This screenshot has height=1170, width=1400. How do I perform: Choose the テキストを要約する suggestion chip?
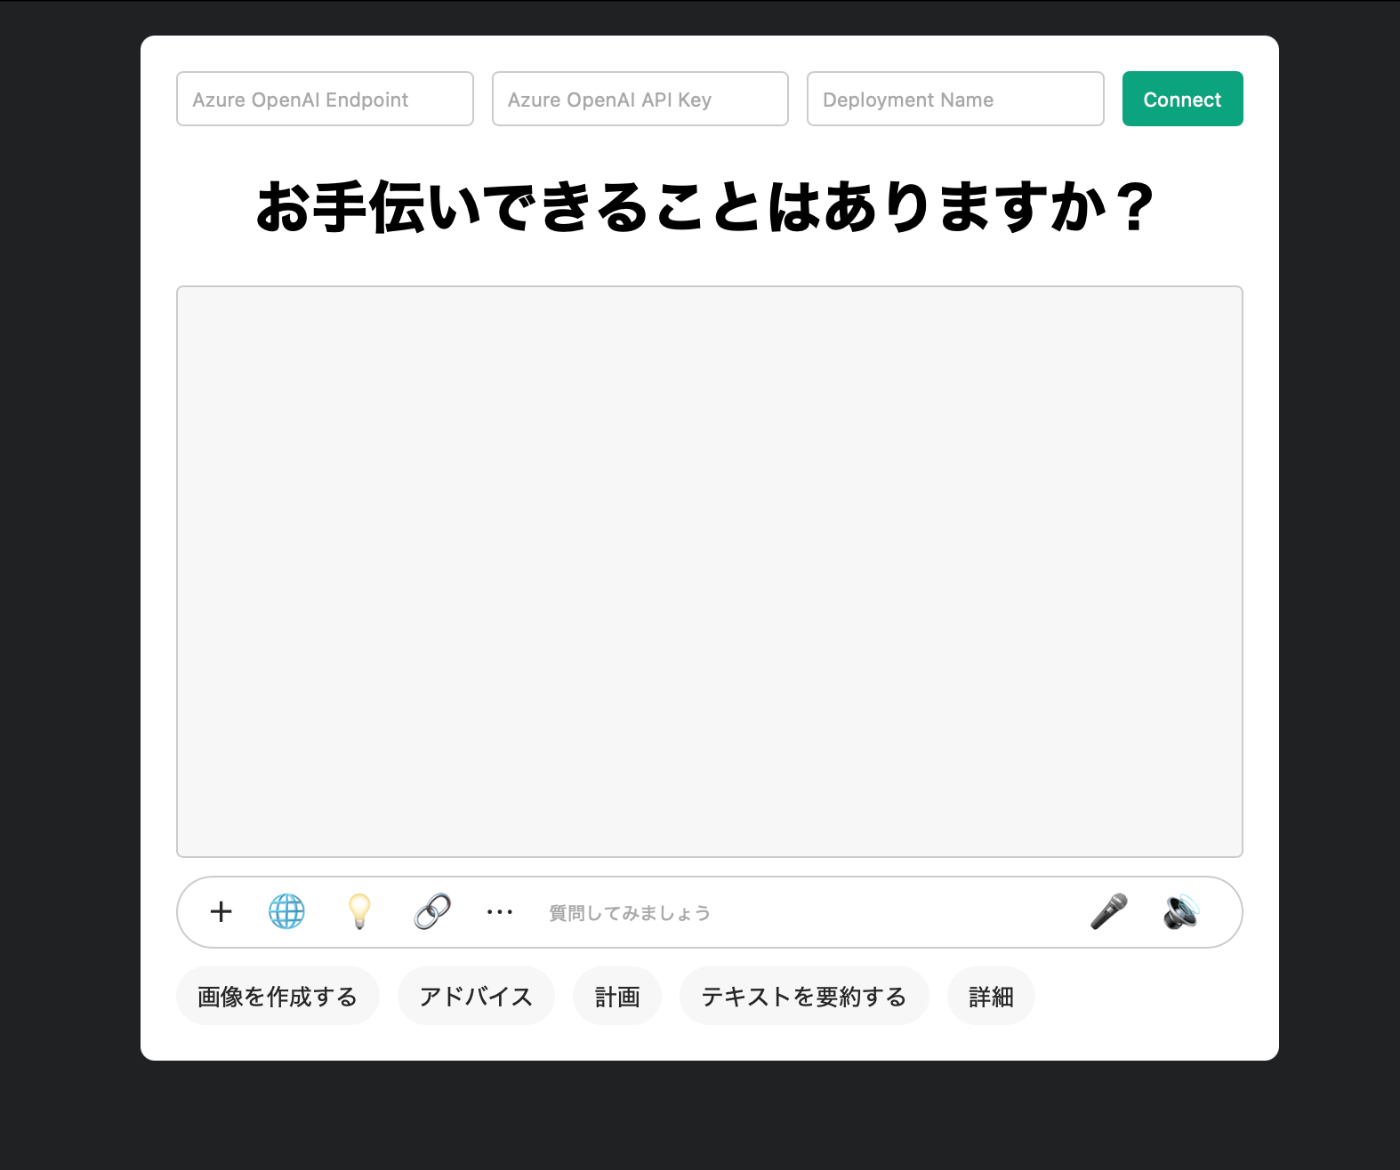click(x=804, y=996)
